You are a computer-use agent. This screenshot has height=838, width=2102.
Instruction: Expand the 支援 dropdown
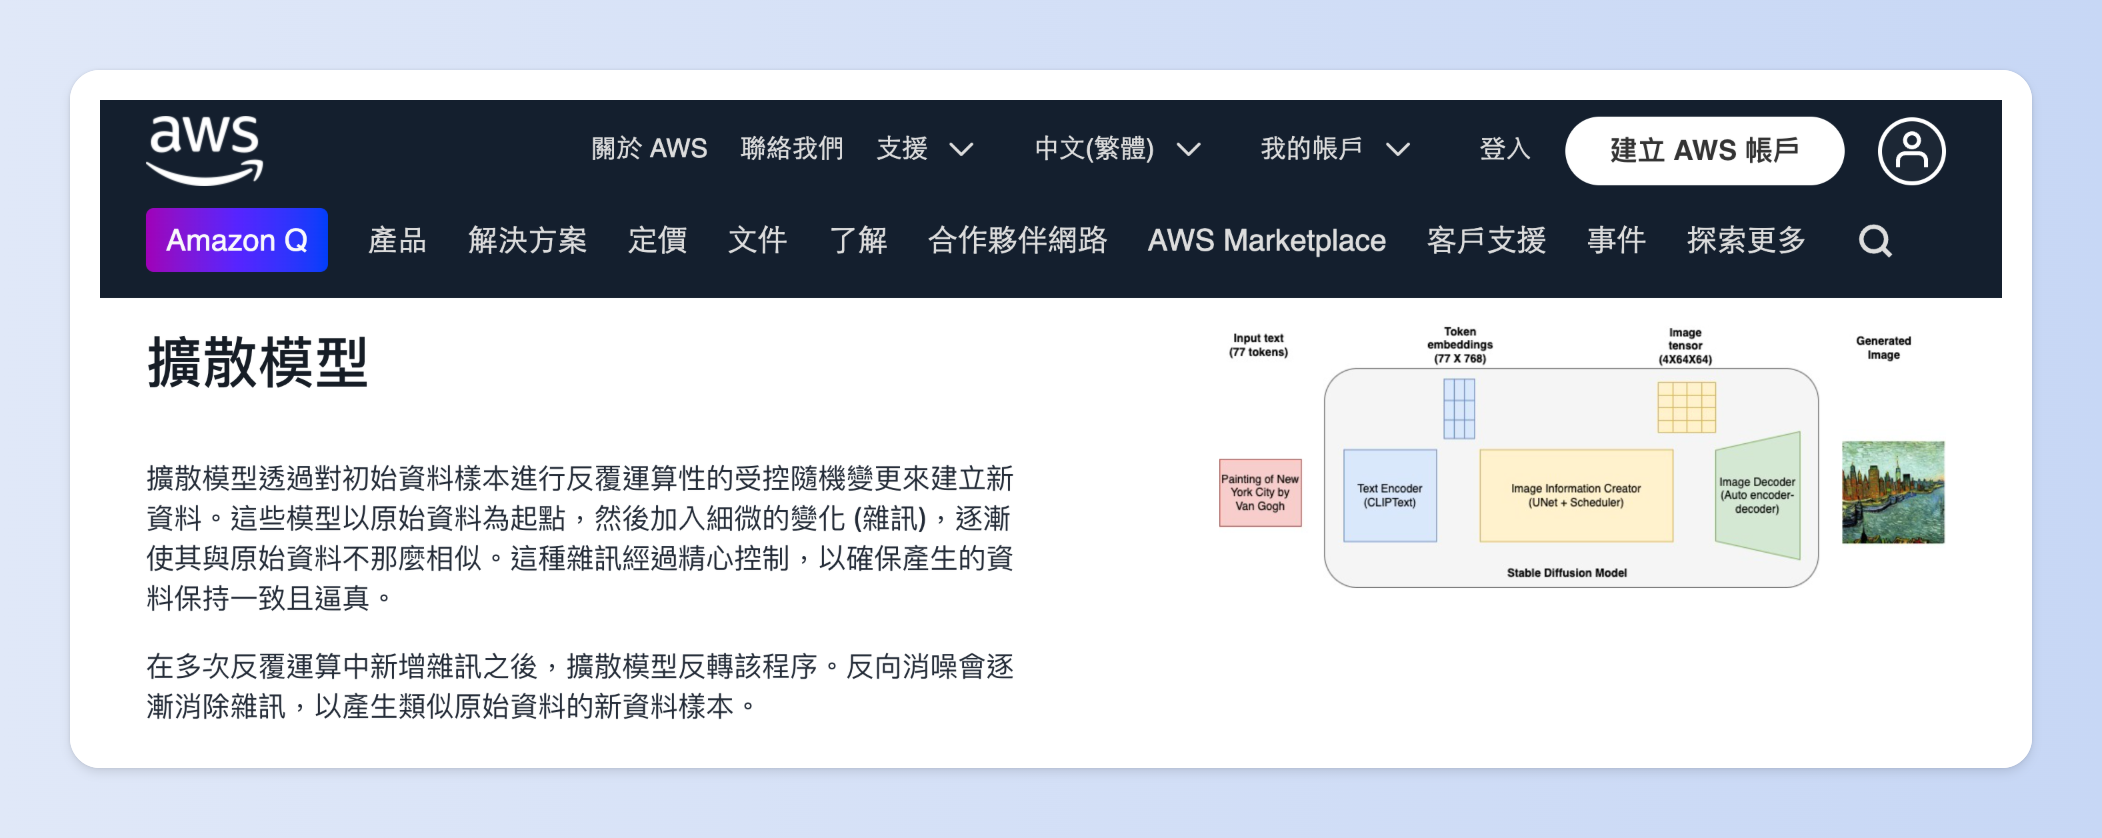tap(924, 149)
